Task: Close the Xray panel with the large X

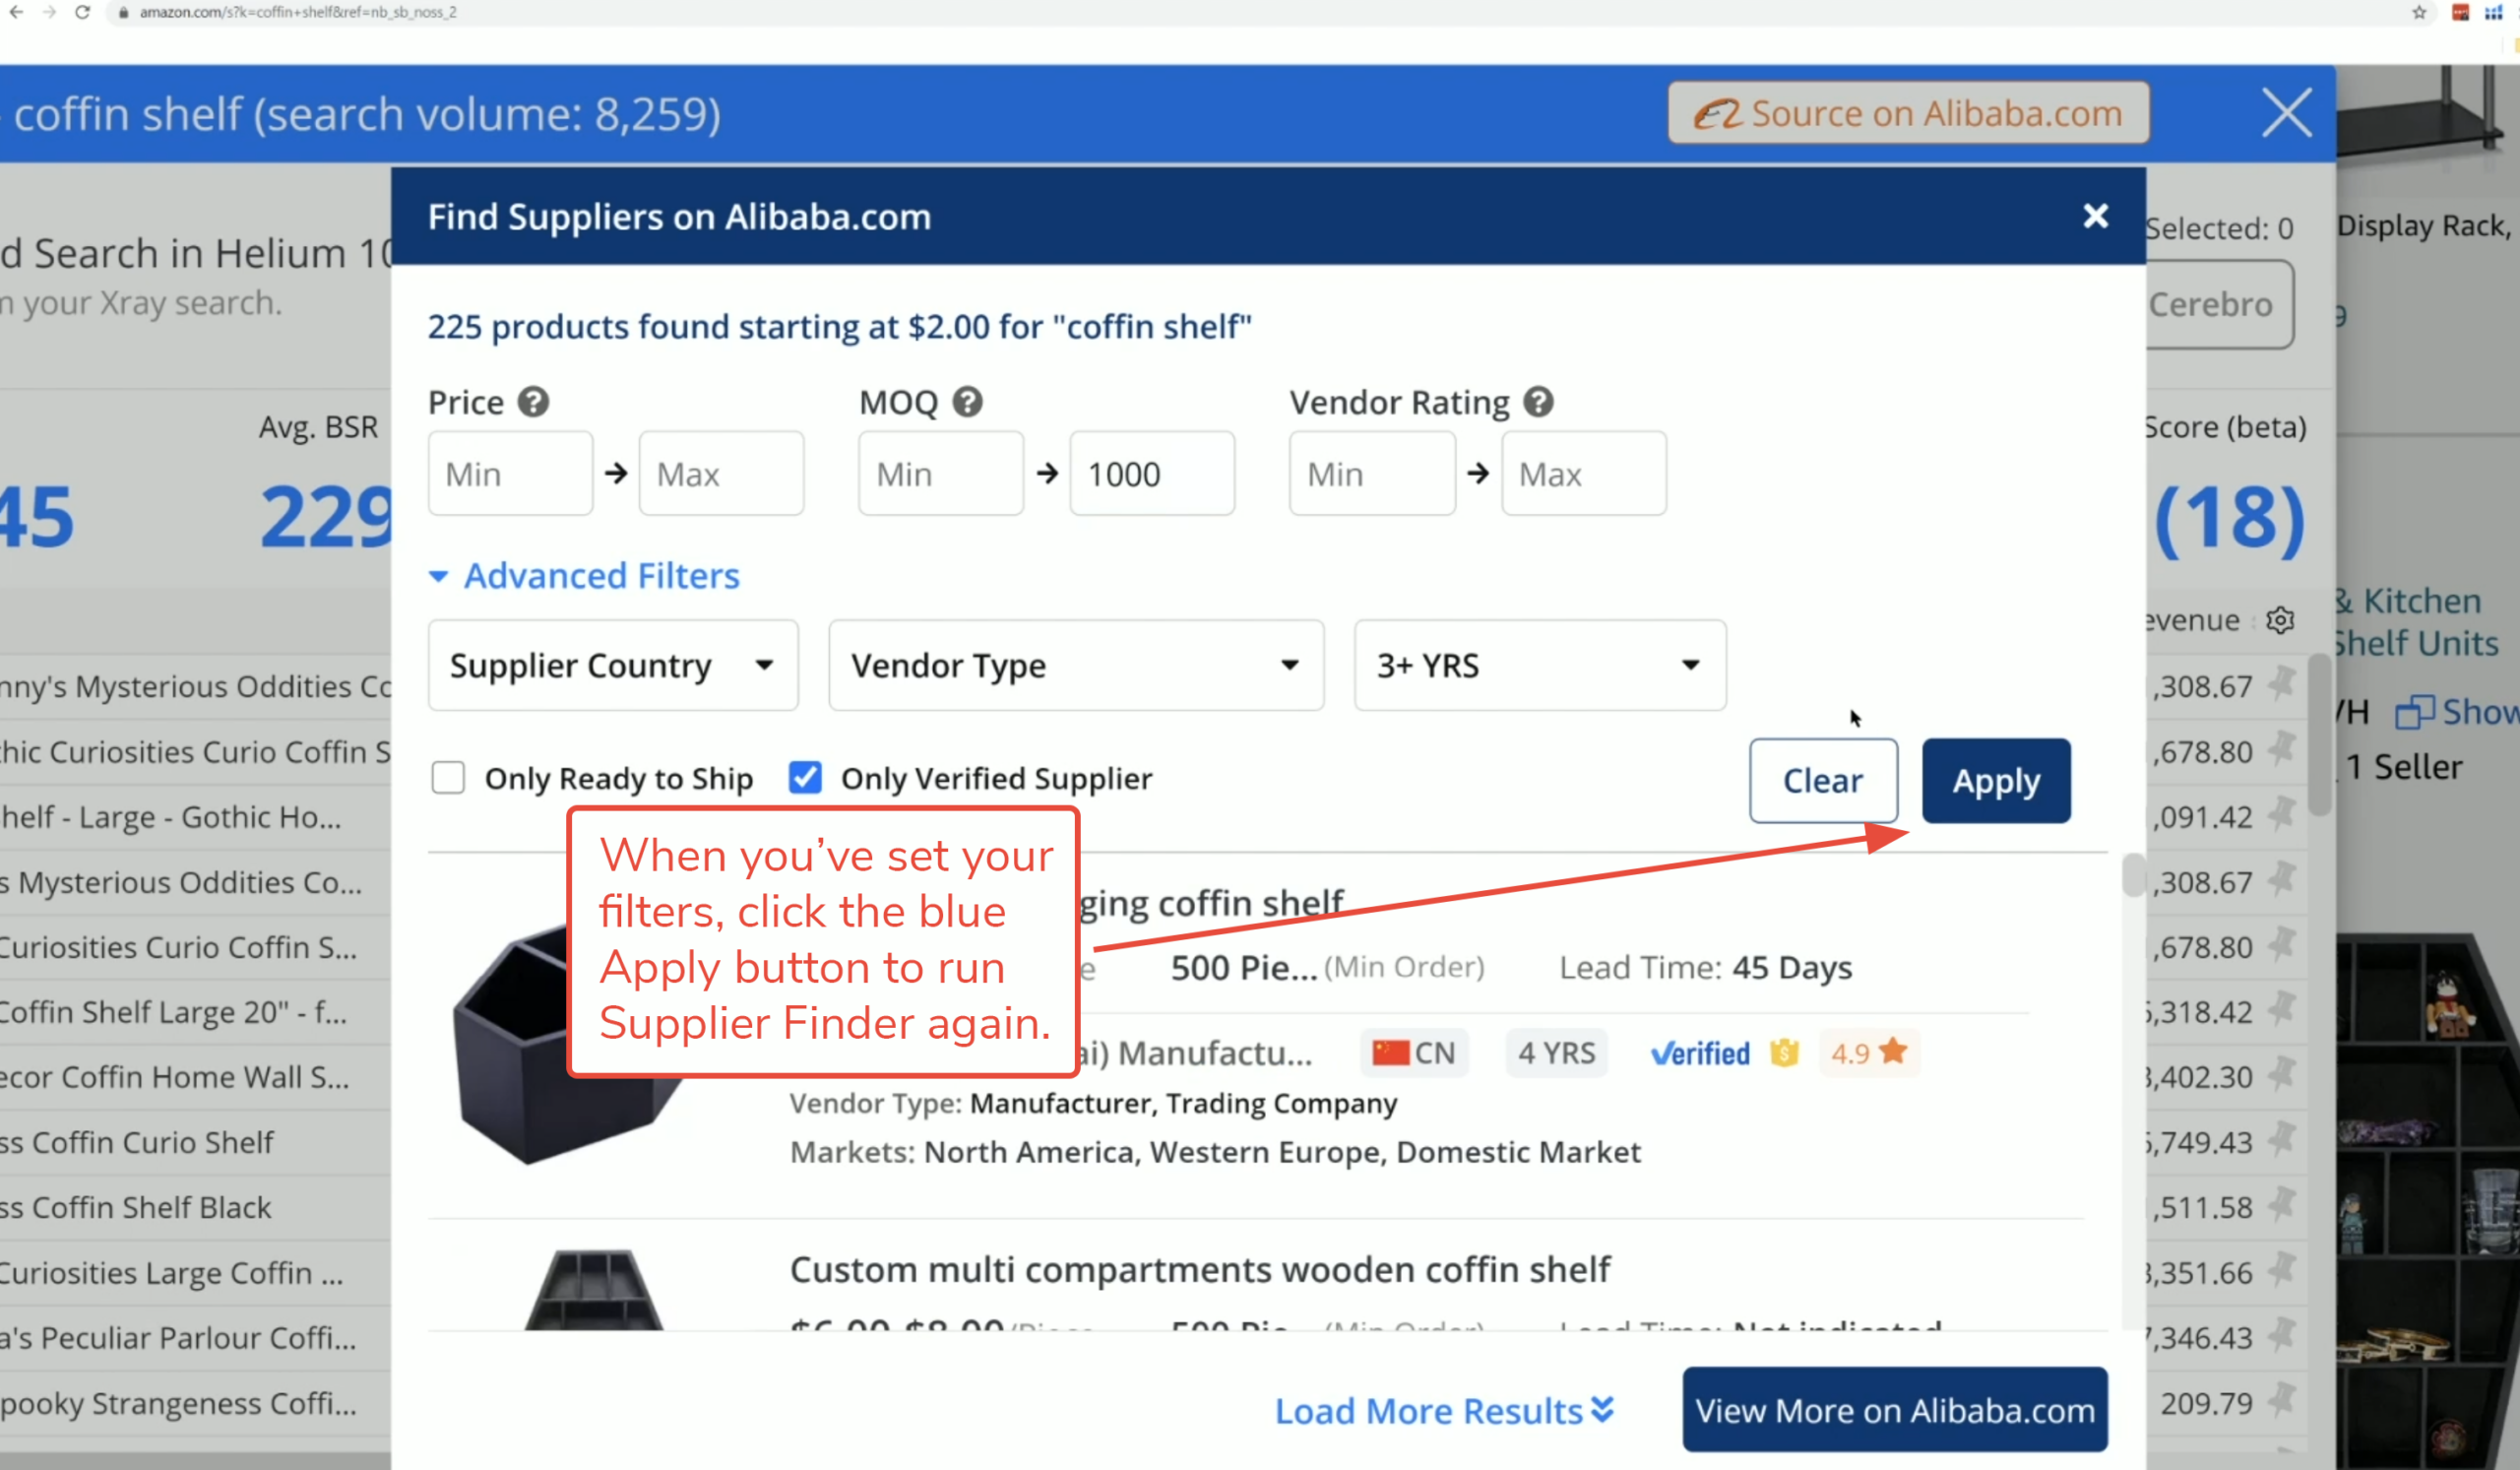Action: pos(2286,113)
